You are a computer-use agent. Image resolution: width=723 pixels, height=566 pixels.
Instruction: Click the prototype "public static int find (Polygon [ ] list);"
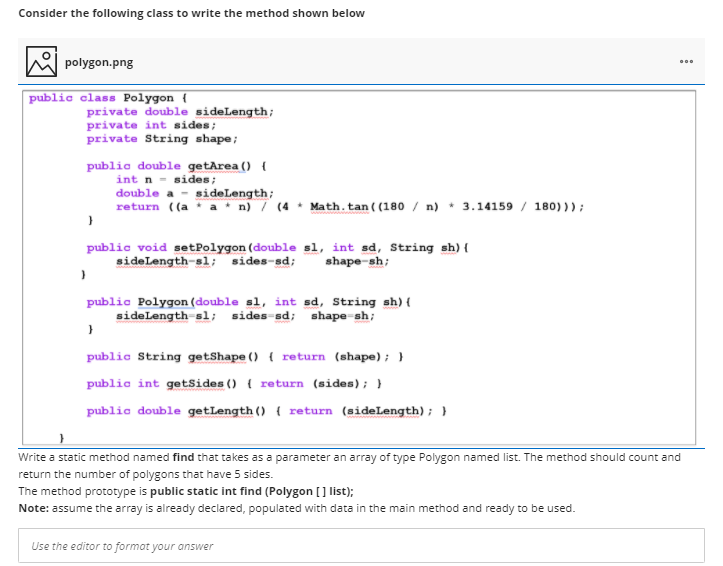tap(252, 491)
